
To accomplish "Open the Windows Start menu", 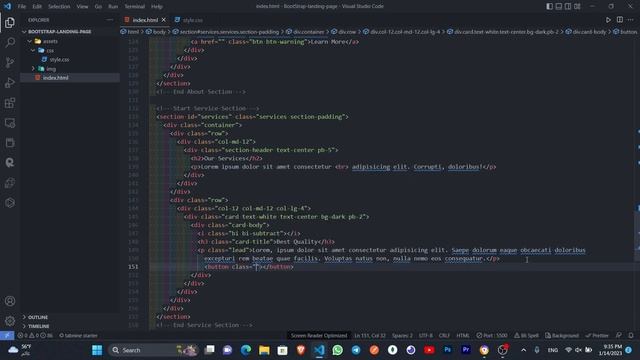I will pos(97,350).
